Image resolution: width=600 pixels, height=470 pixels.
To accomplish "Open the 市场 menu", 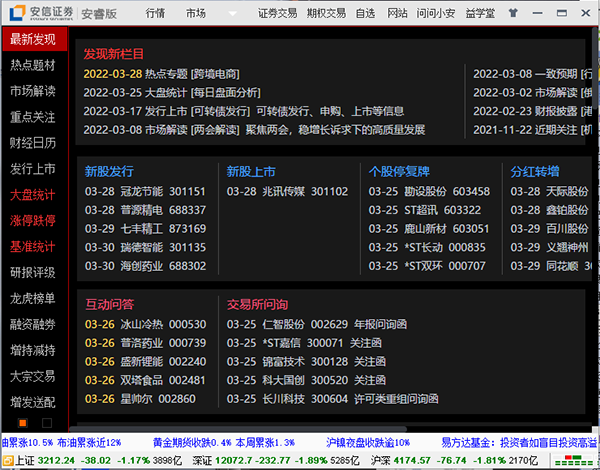I will click(196, 13).
